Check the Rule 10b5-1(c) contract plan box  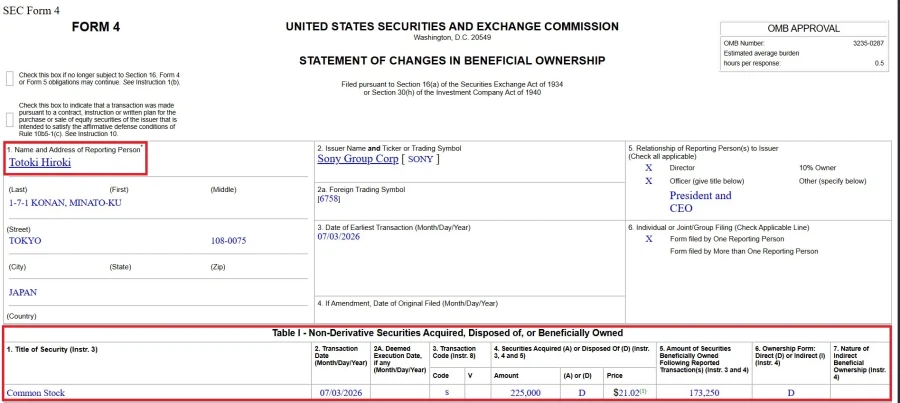point(9,119)
